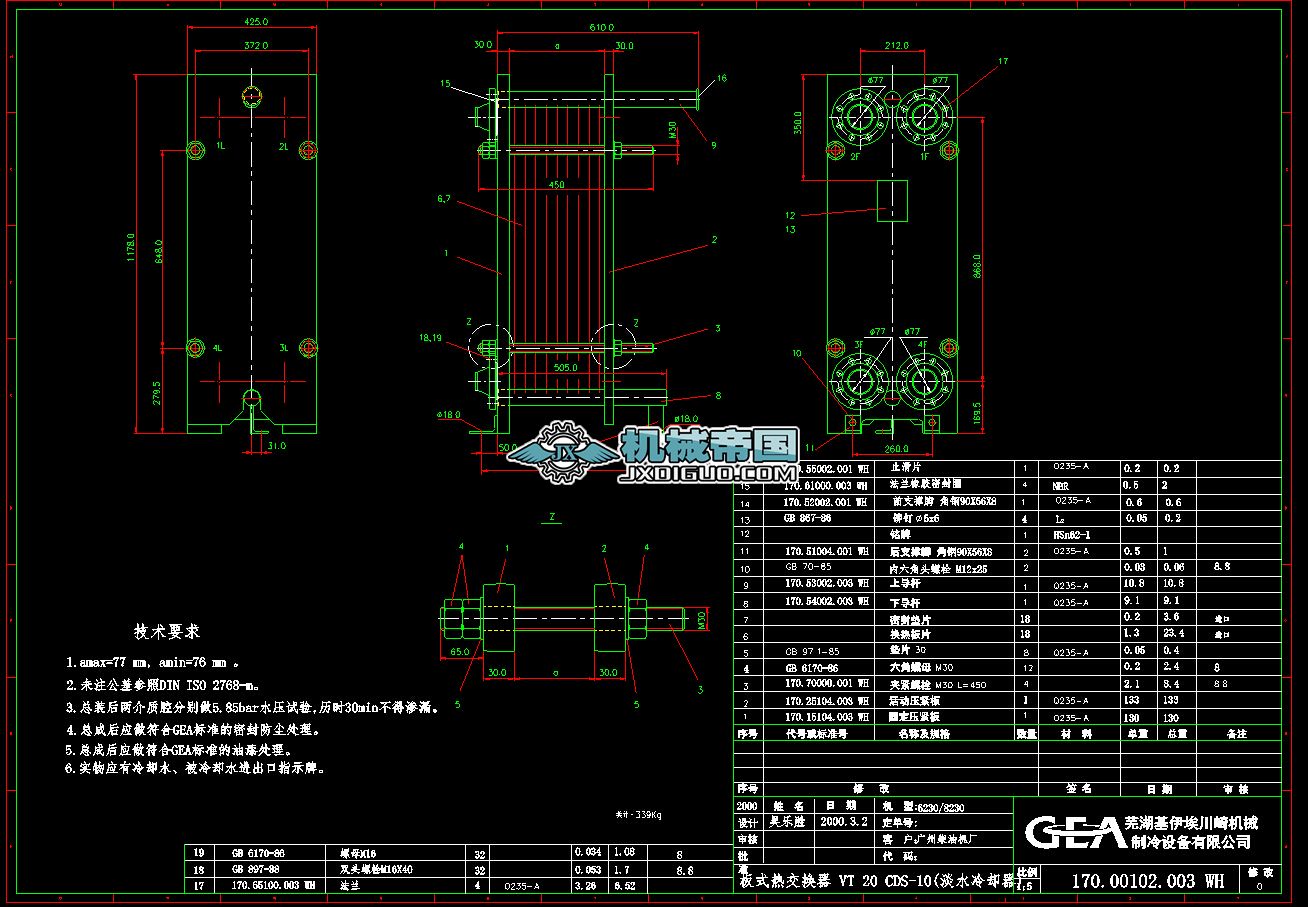Screen dimensions: 1308x907
Task: Click the weight value '10.8' in 单重 column
Action: (1133, 583)
